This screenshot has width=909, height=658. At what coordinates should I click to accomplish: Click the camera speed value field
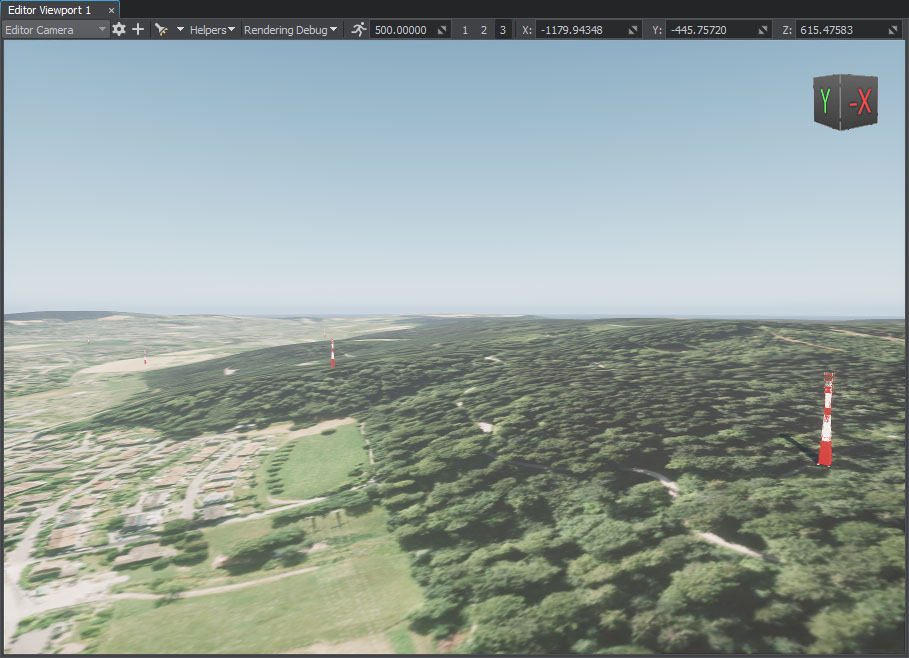[x=402, y=30]
